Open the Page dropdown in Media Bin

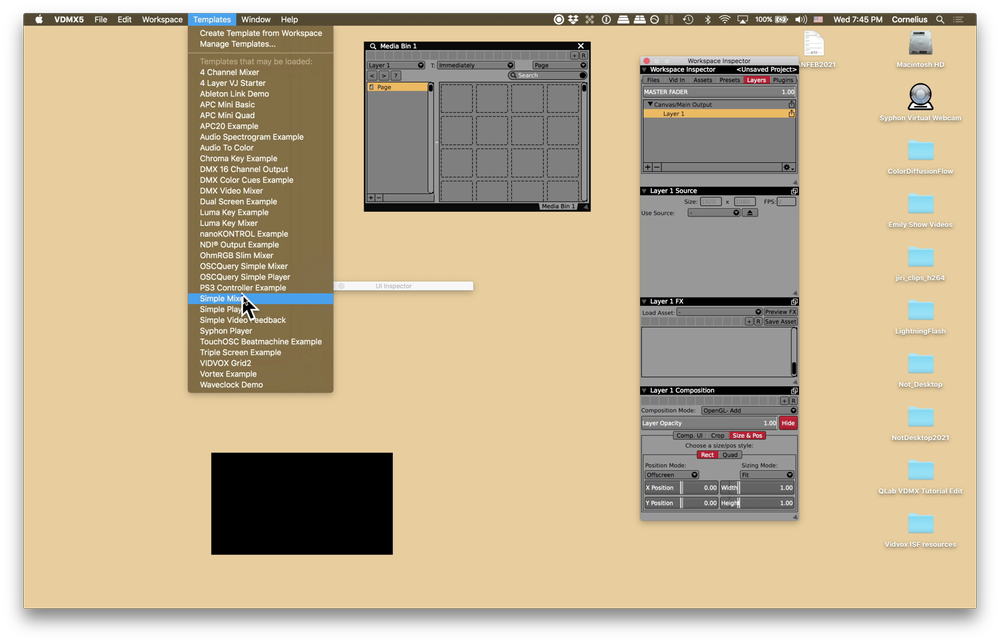point(560,65)
